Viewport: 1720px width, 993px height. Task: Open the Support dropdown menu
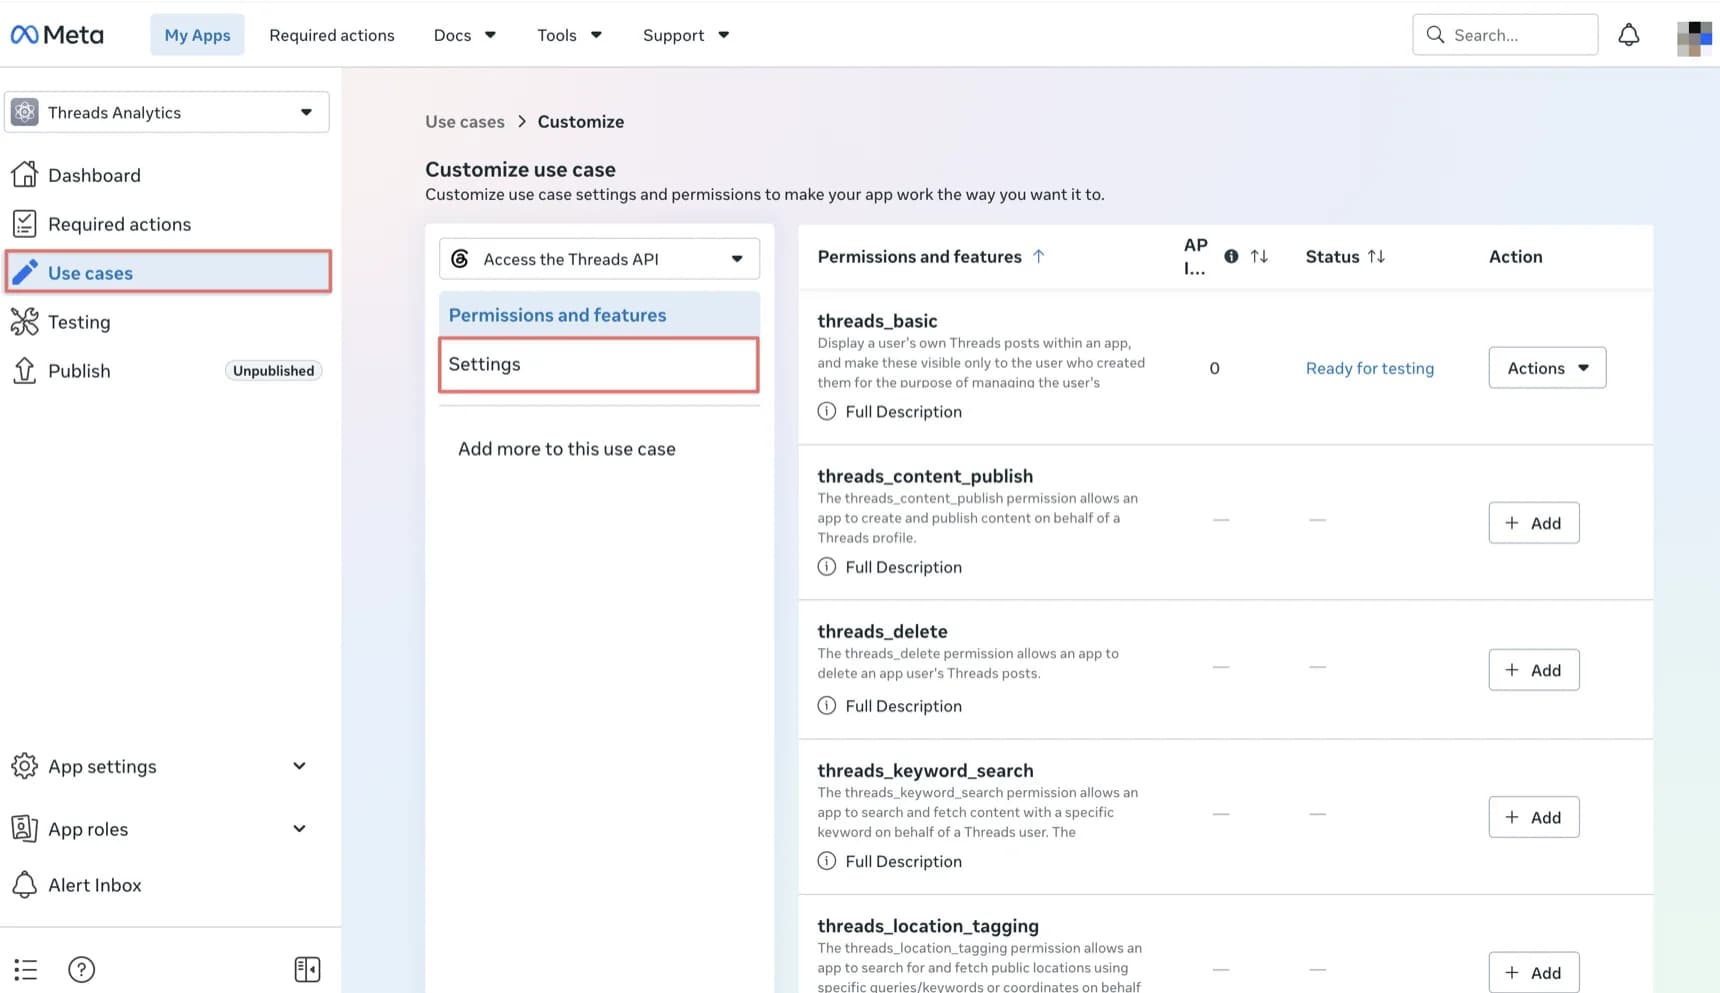point(686,35)
